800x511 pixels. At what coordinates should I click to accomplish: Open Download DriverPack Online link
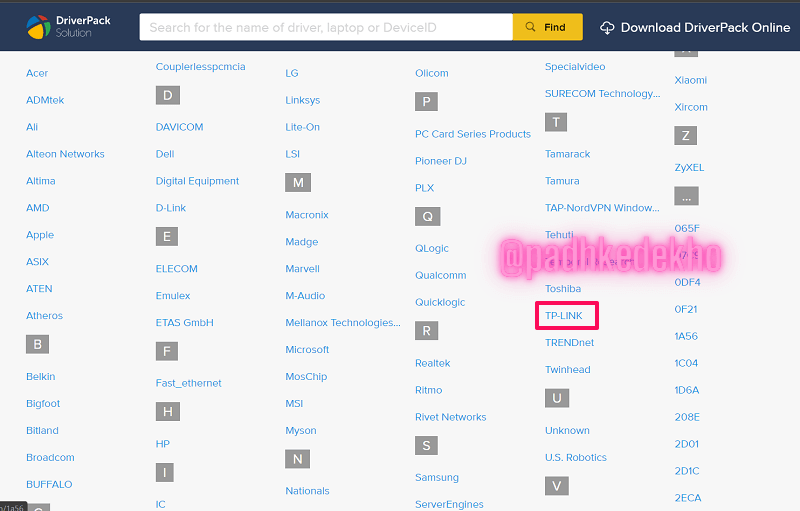[705, 28]
